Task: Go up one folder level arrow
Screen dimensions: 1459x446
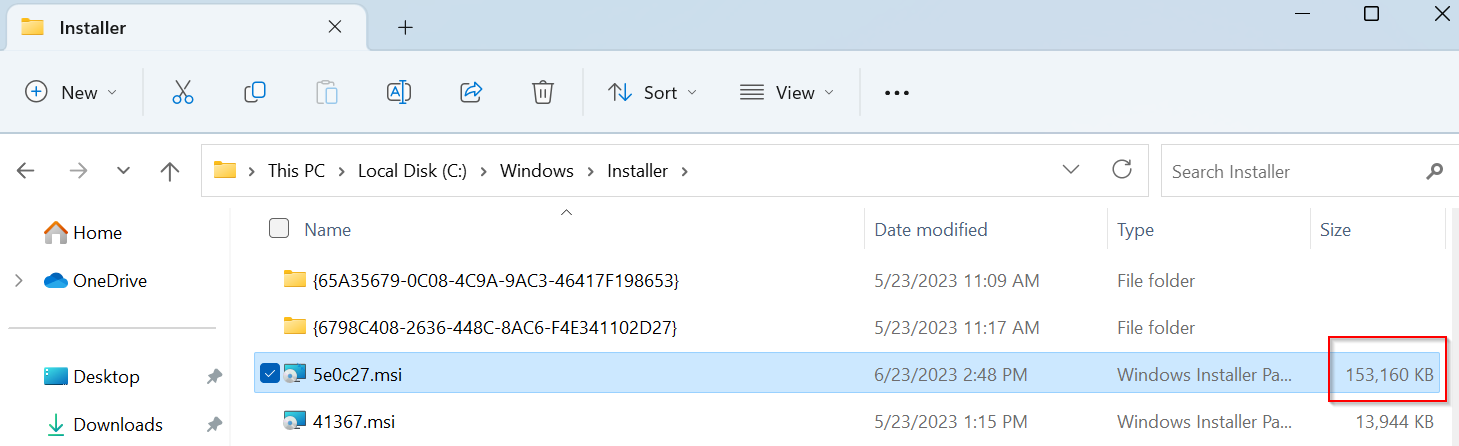Action: point(170,171)
